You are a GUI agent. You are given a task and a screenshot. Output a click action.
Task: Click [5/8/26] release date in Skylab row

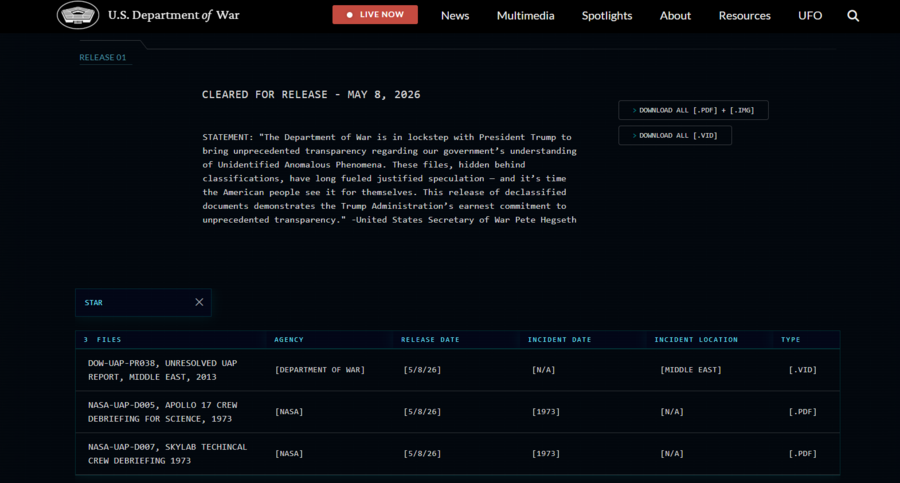tap(422, 454)
